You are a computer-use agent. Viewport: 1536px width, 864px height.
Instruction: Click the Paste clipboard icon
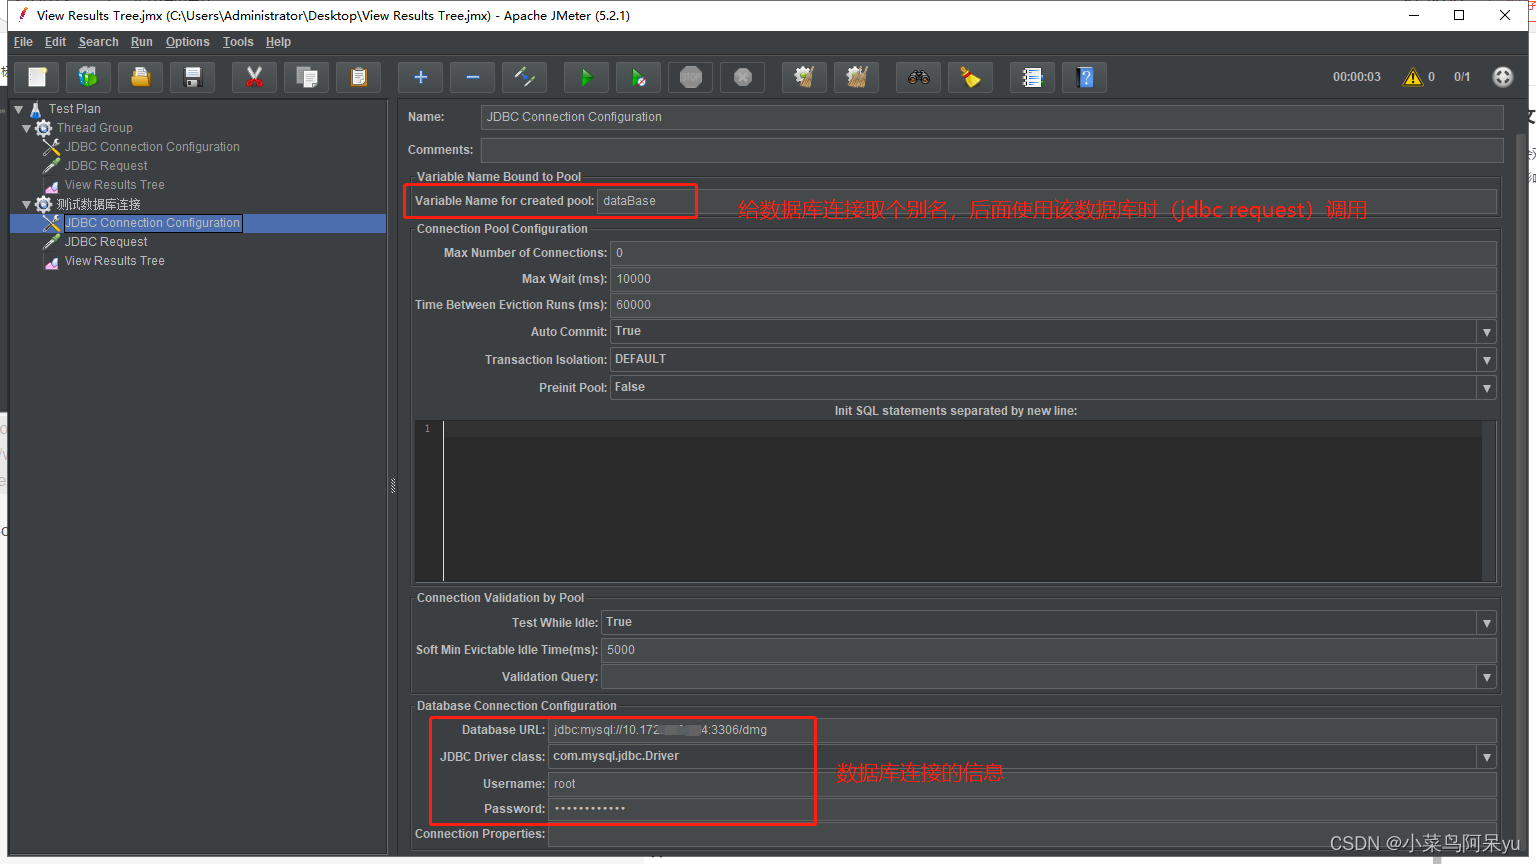coord(359,77)
